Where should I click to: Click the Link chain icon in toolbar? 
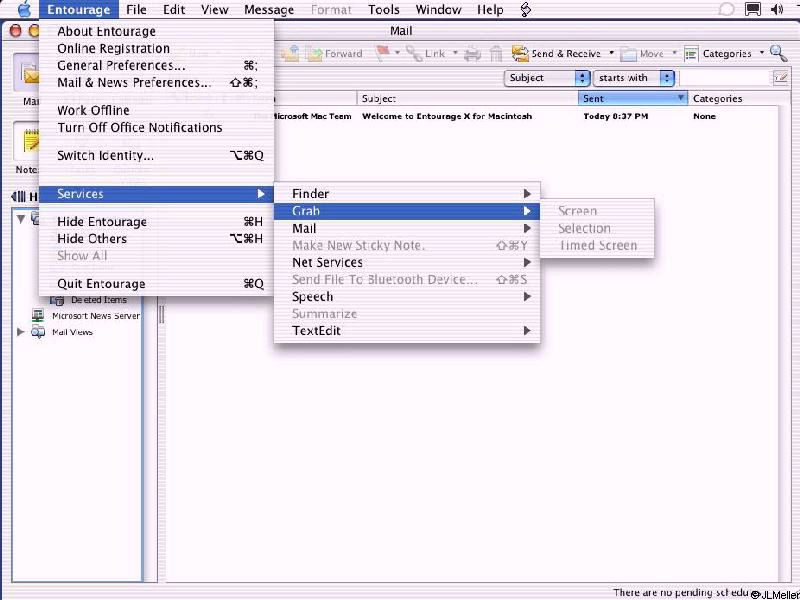pyautogui.click(x=414, y=53)
